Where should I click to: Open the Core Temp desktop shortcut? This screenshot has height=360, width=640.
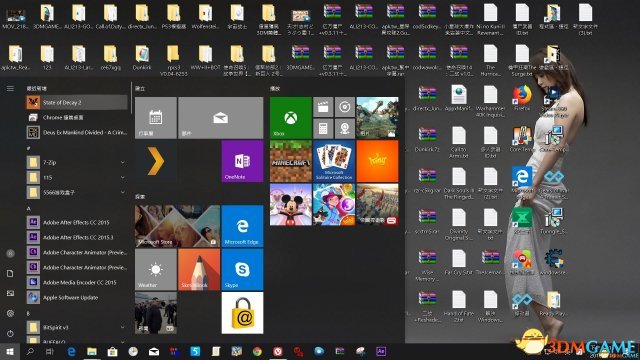point(522,139)
